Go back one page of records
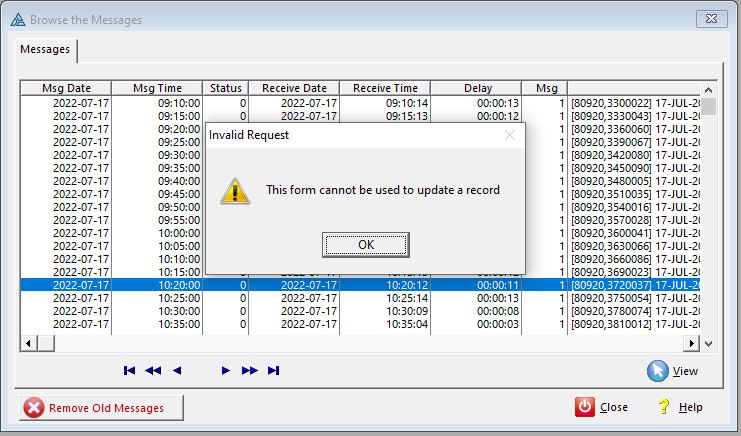 tap(153, 371)
